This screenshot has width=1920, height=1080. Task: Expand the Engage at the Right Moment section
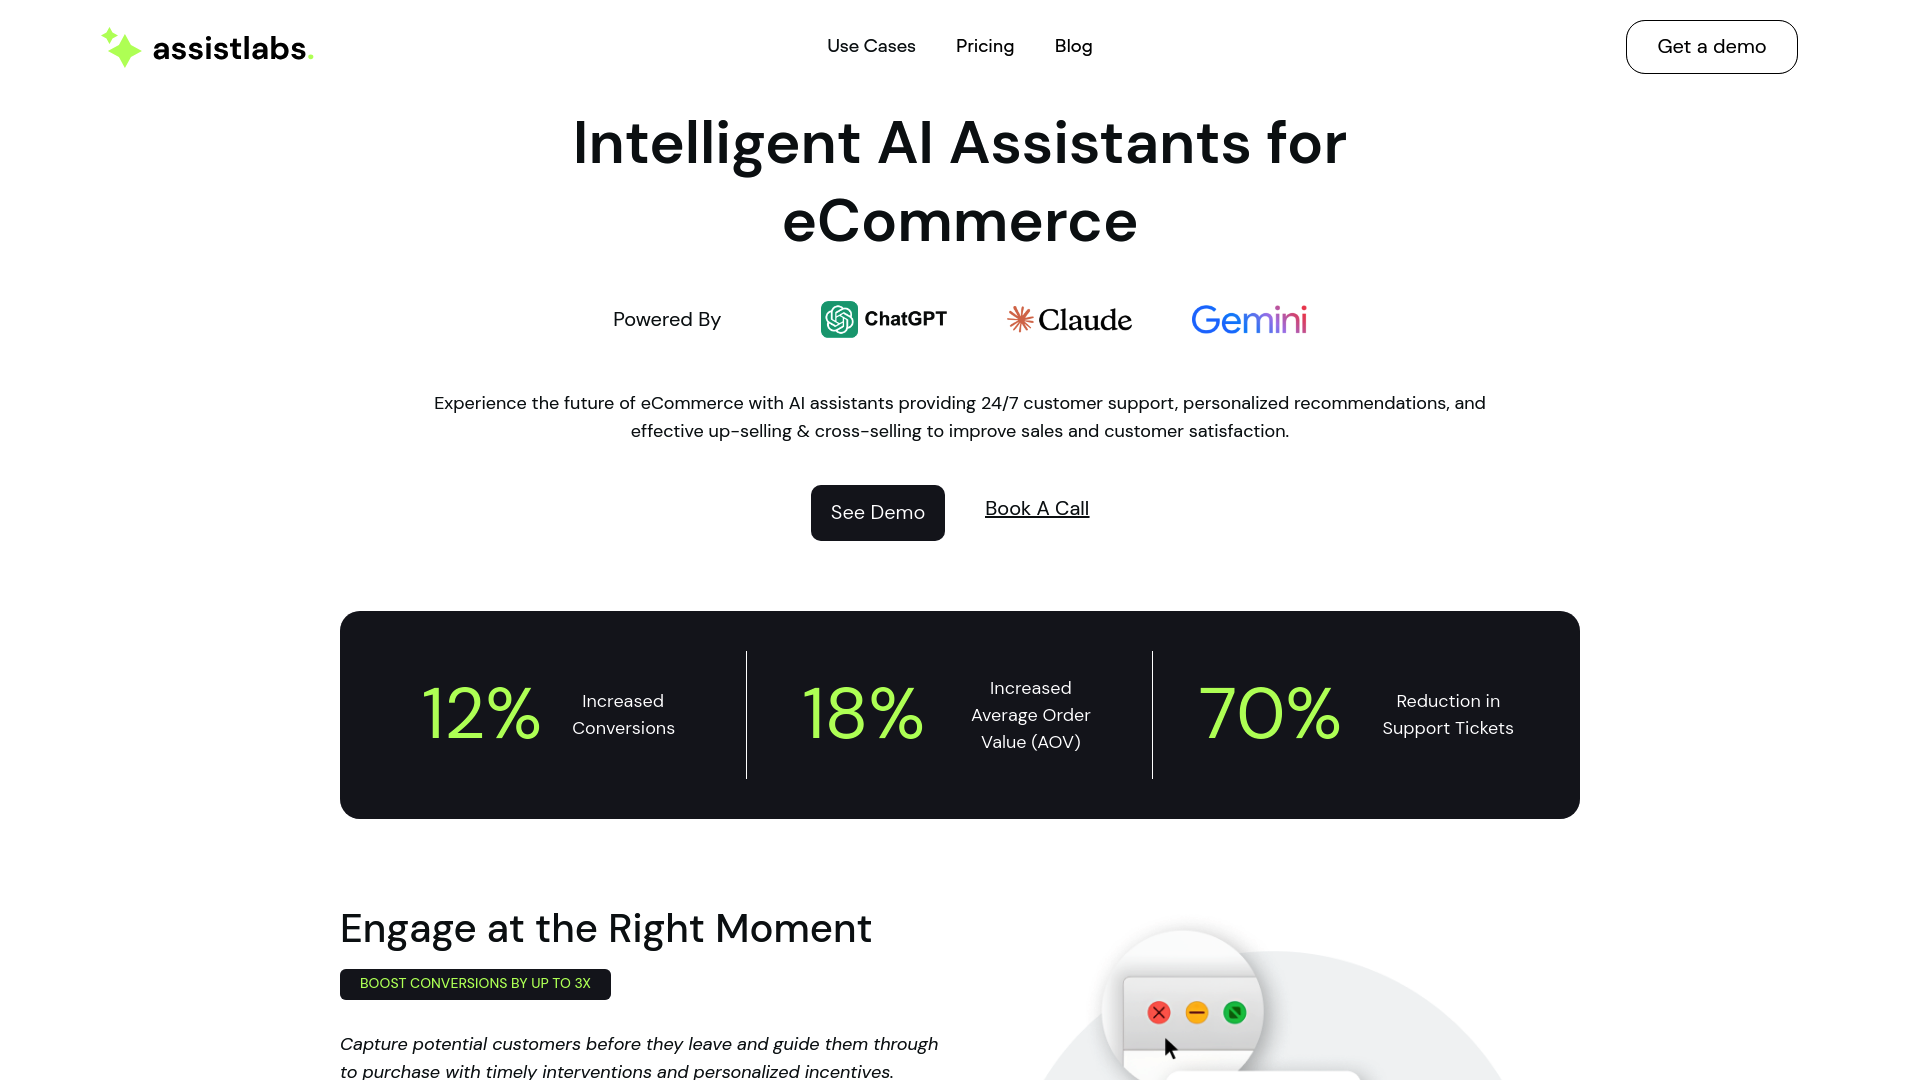click(605, 927)
